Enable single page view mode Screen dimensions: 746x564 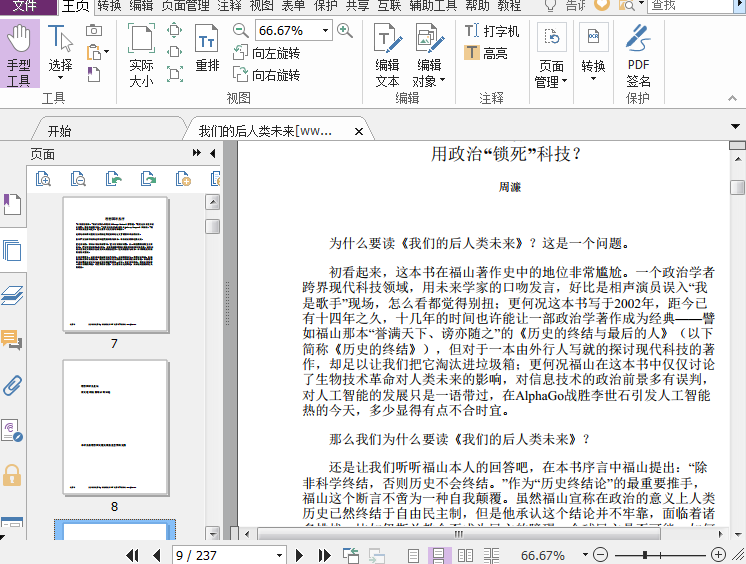coord(413,555)
